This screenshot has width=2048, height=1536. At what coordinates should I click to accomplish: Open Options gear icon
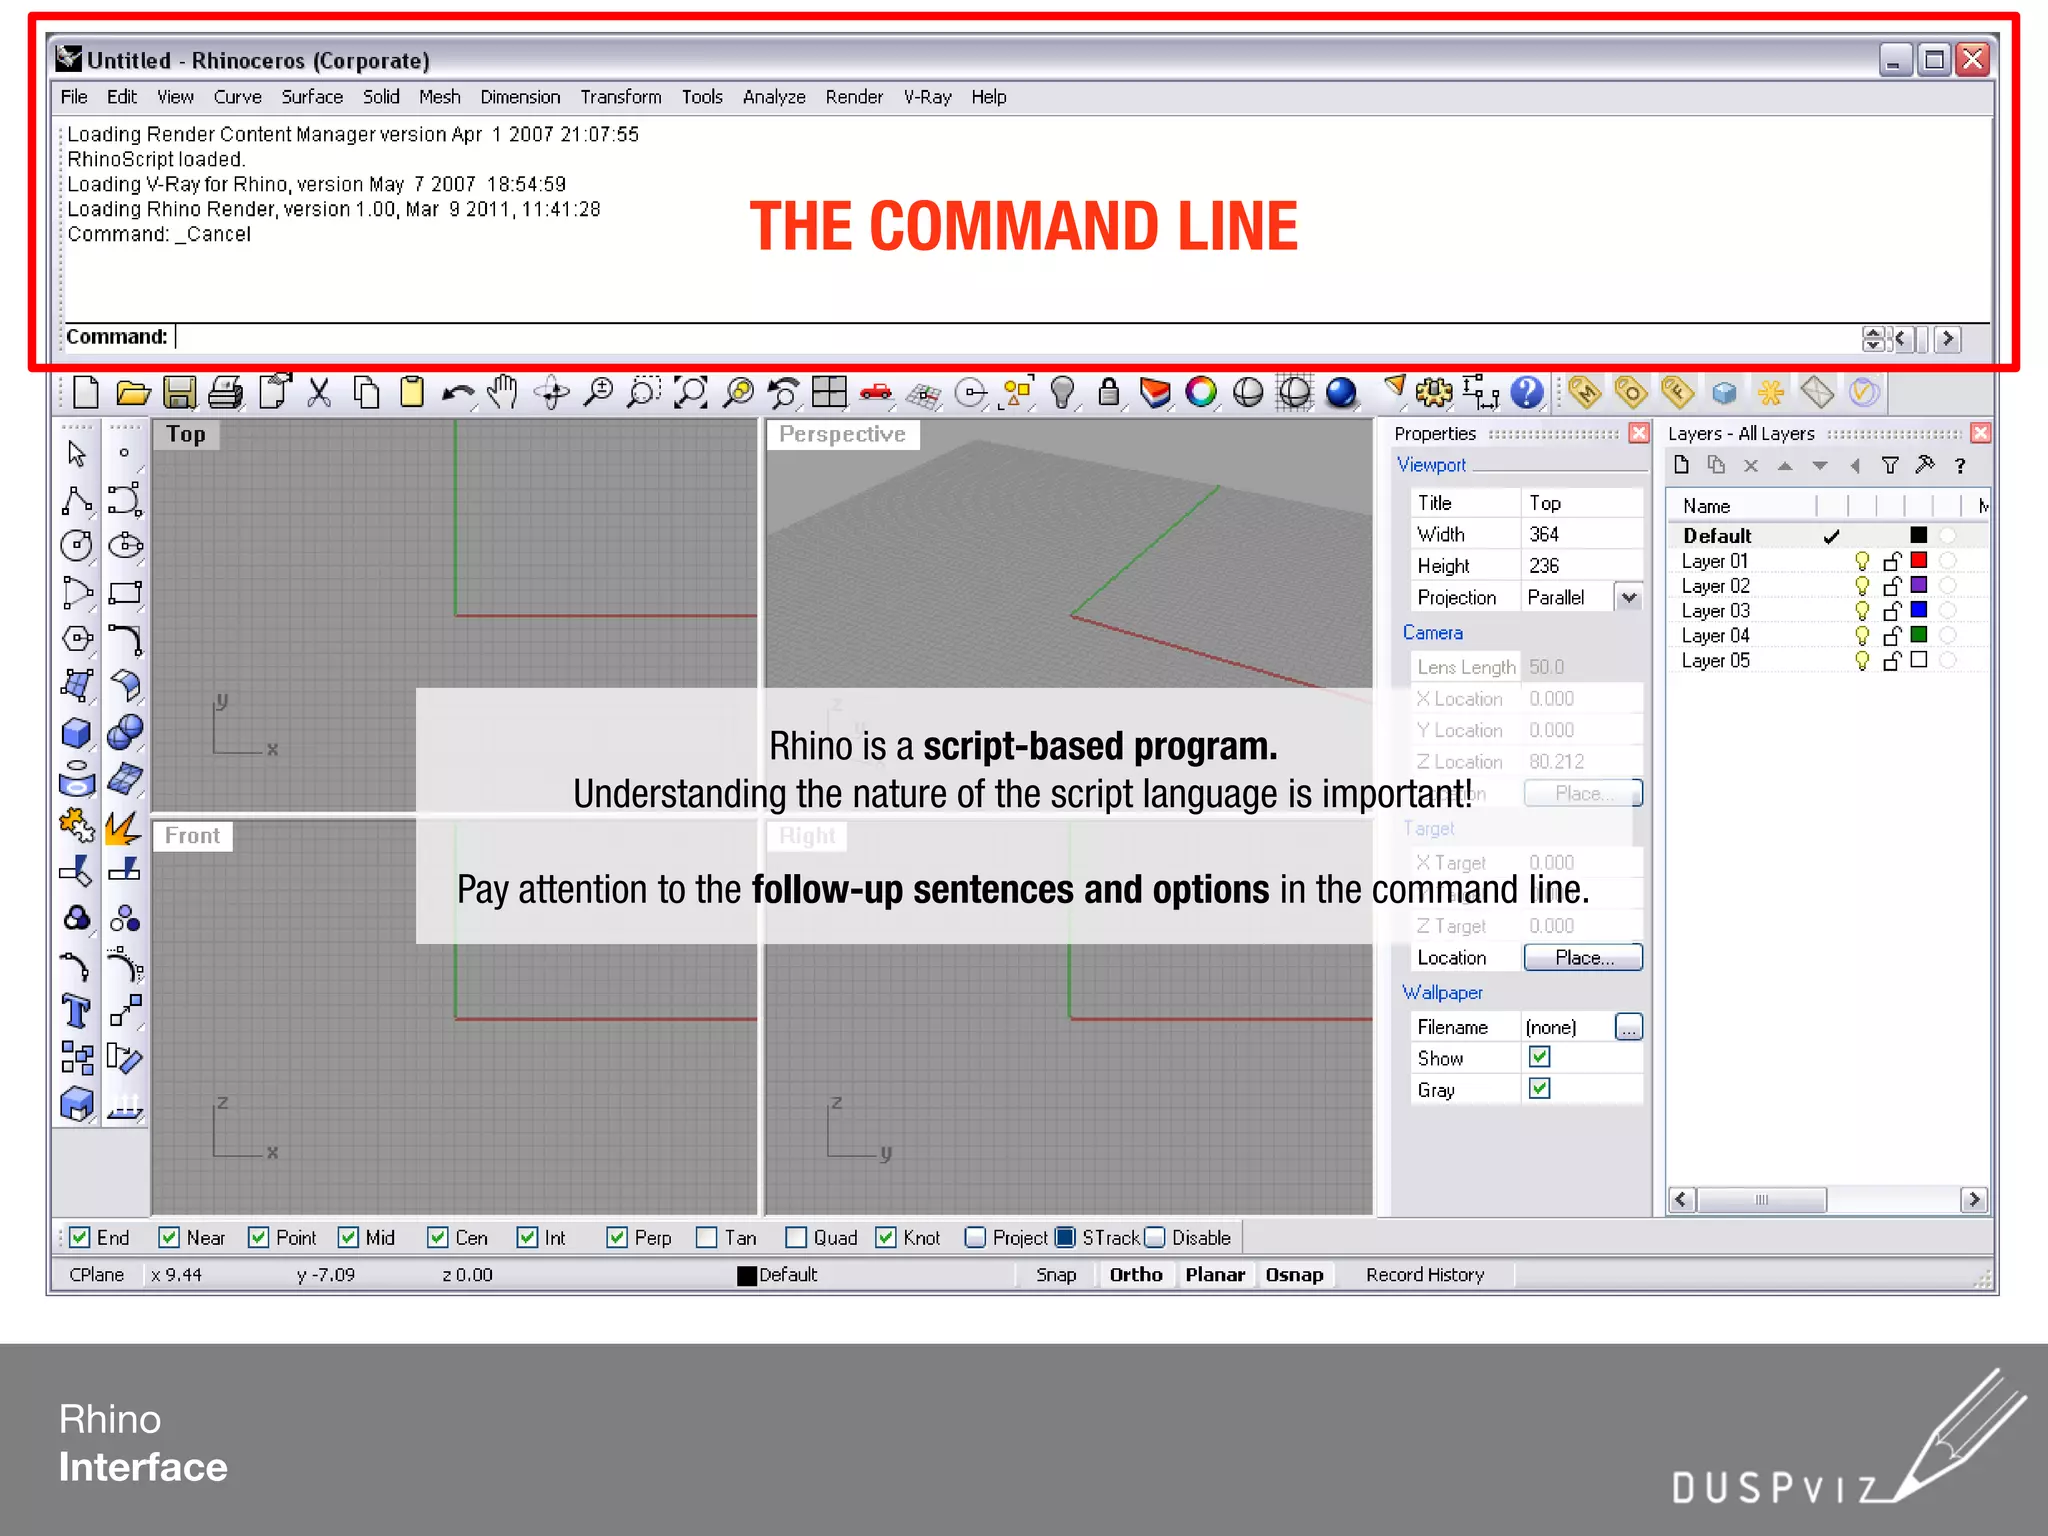[1434, 393]
